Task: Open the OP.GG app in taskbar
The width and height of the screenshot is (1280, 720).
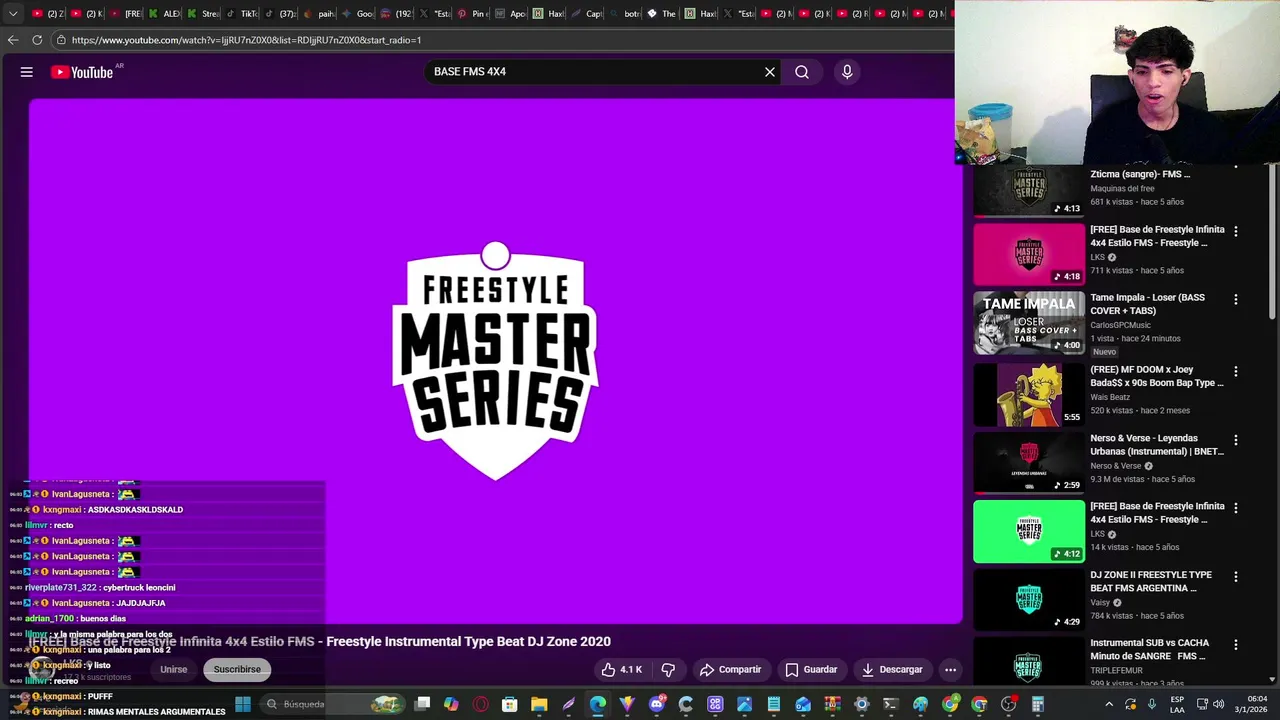Action: (715, 704)
